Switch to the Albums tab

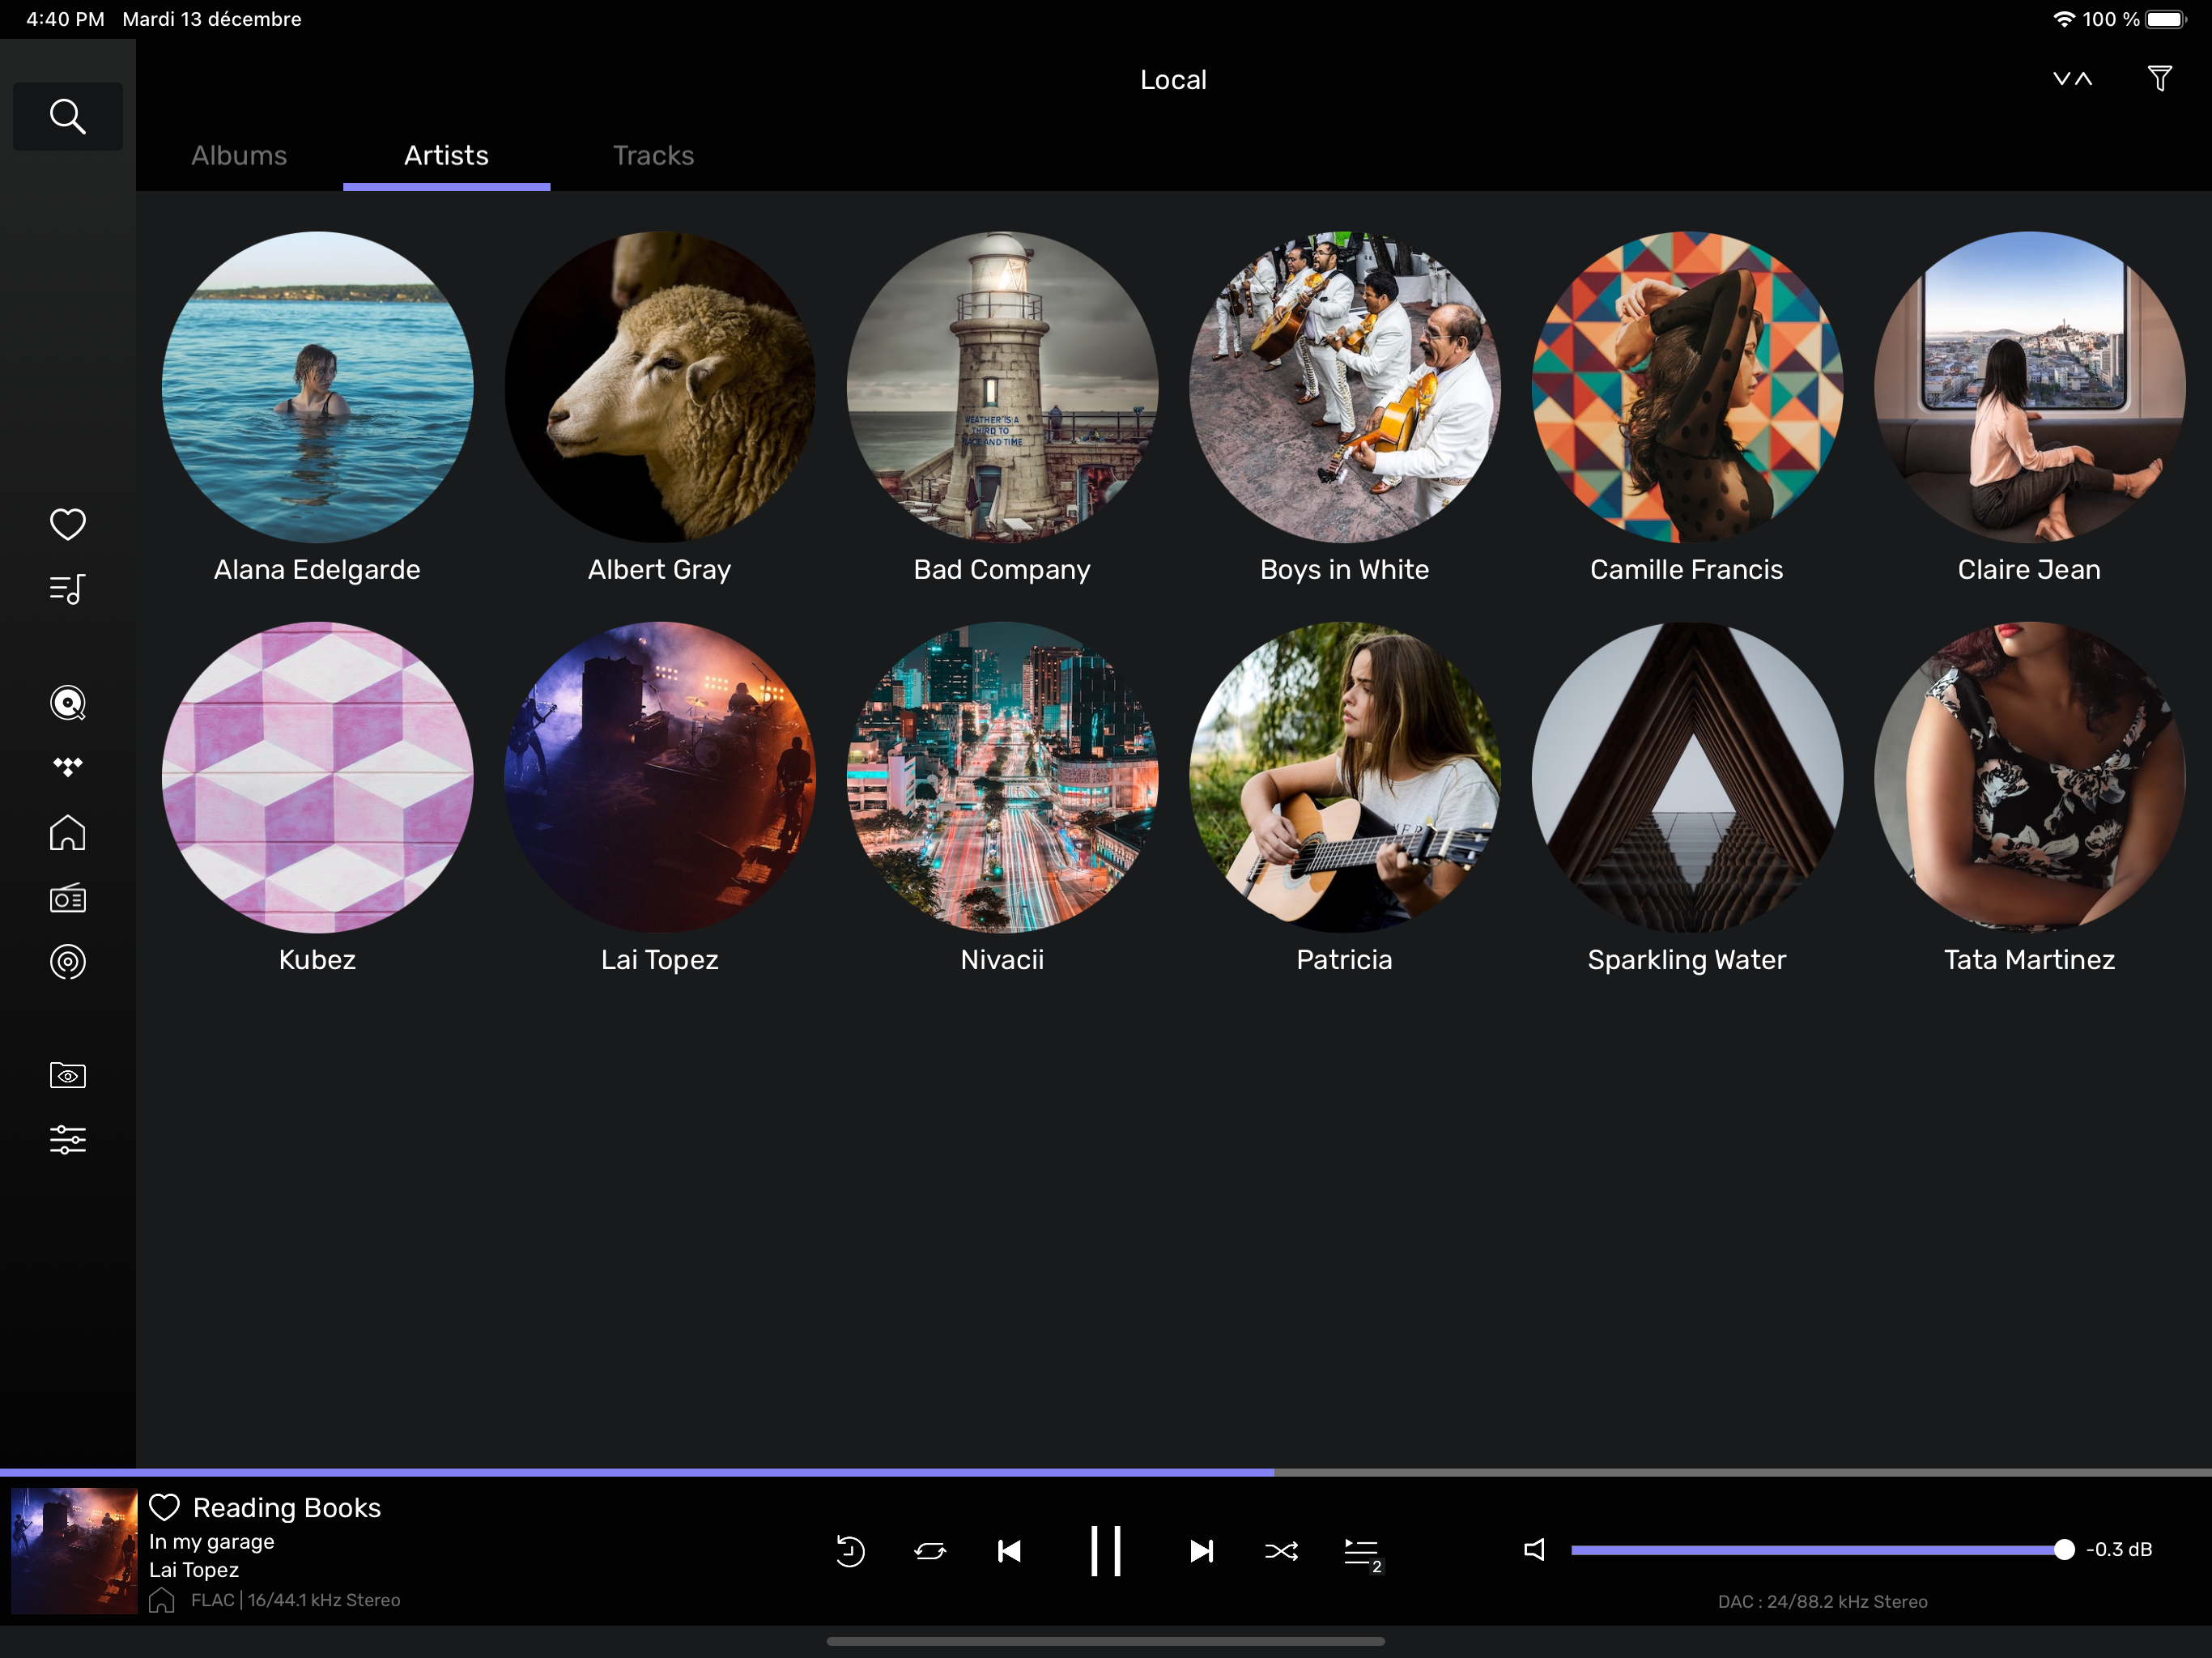[239, 155]
